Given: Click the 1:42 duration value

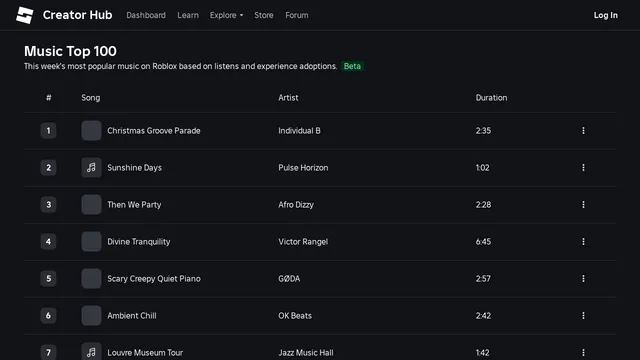Looking at the screenshot, I should tap(482, 352).
